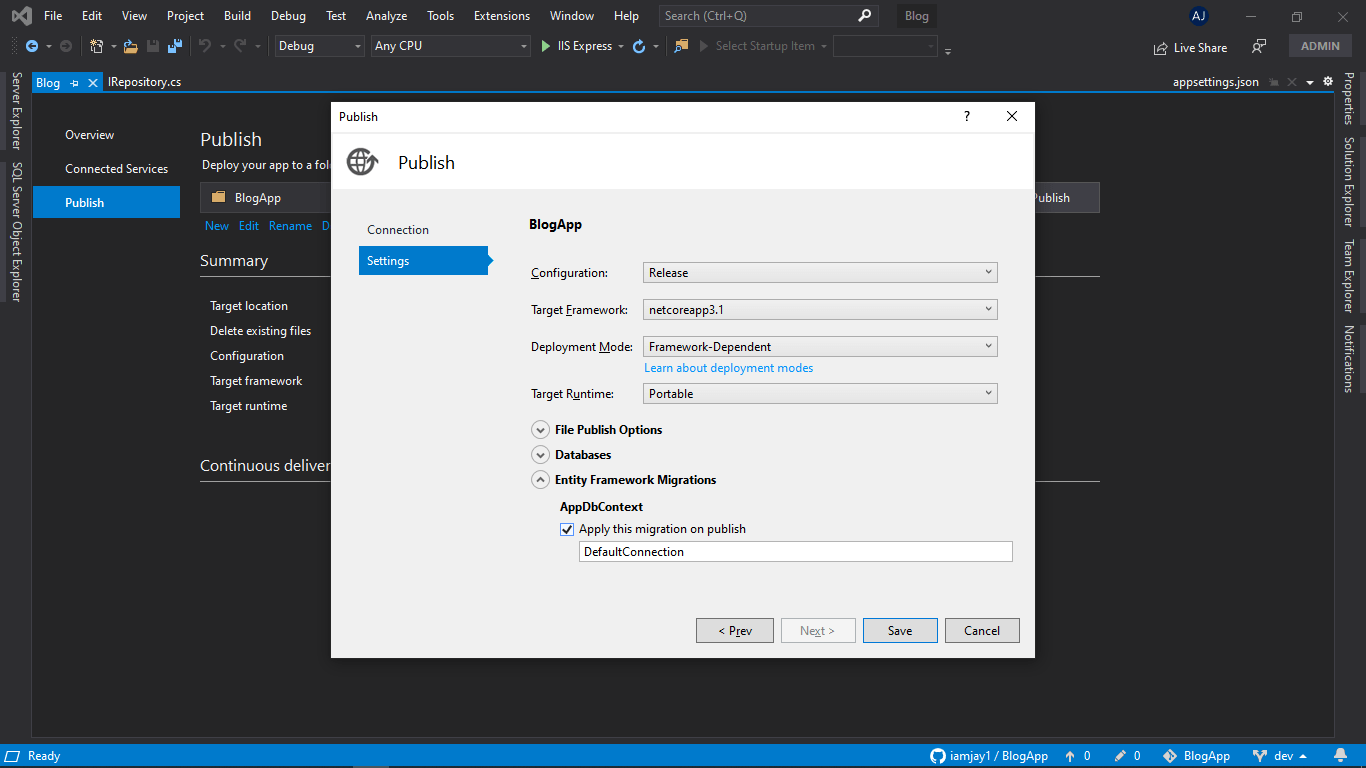Pin the Blog document tab
Viewport: 1366px width, 768px height.
point(75,84)
